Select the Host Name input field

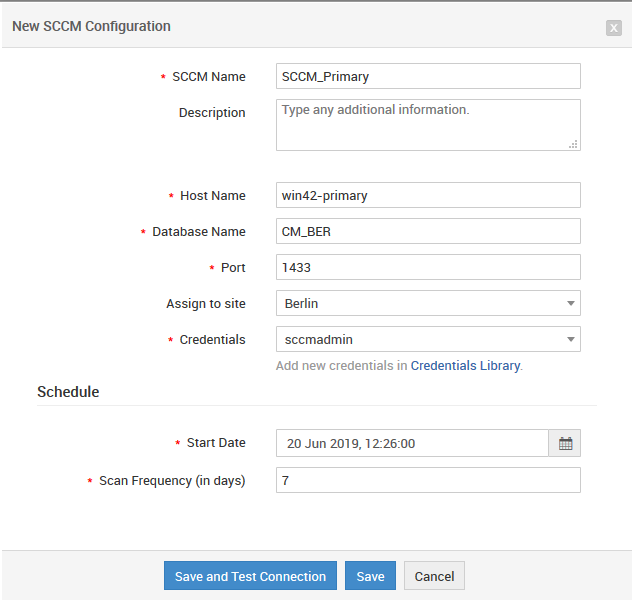(x=428, y=196)
